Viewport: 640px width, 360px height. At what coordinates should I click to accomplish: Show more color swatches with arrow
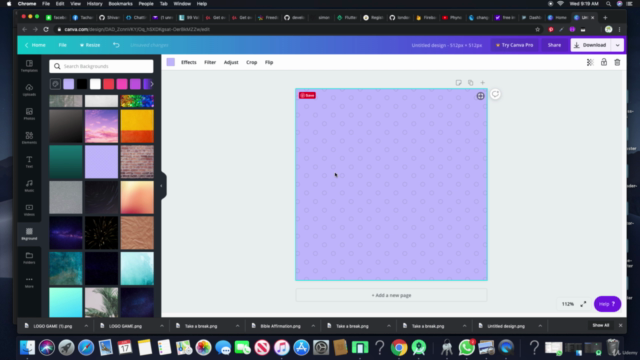pyautogui.click(x=151, y=84)
